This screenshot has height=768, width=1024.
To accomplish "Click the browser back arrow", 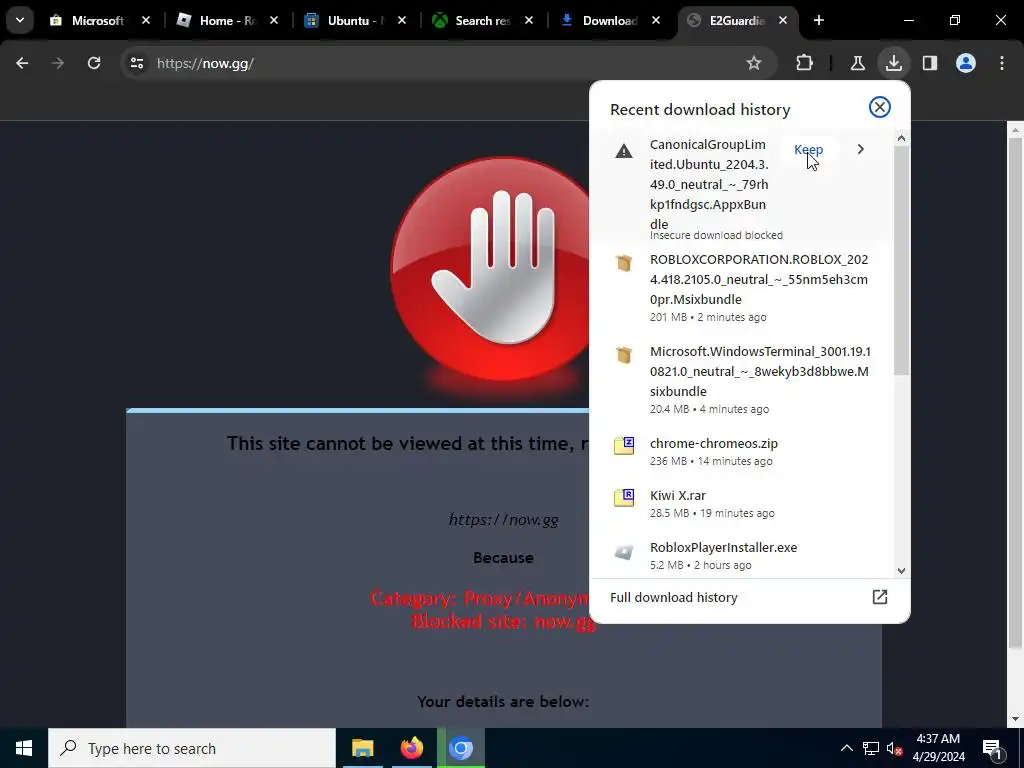I will [x=22, y=63].
